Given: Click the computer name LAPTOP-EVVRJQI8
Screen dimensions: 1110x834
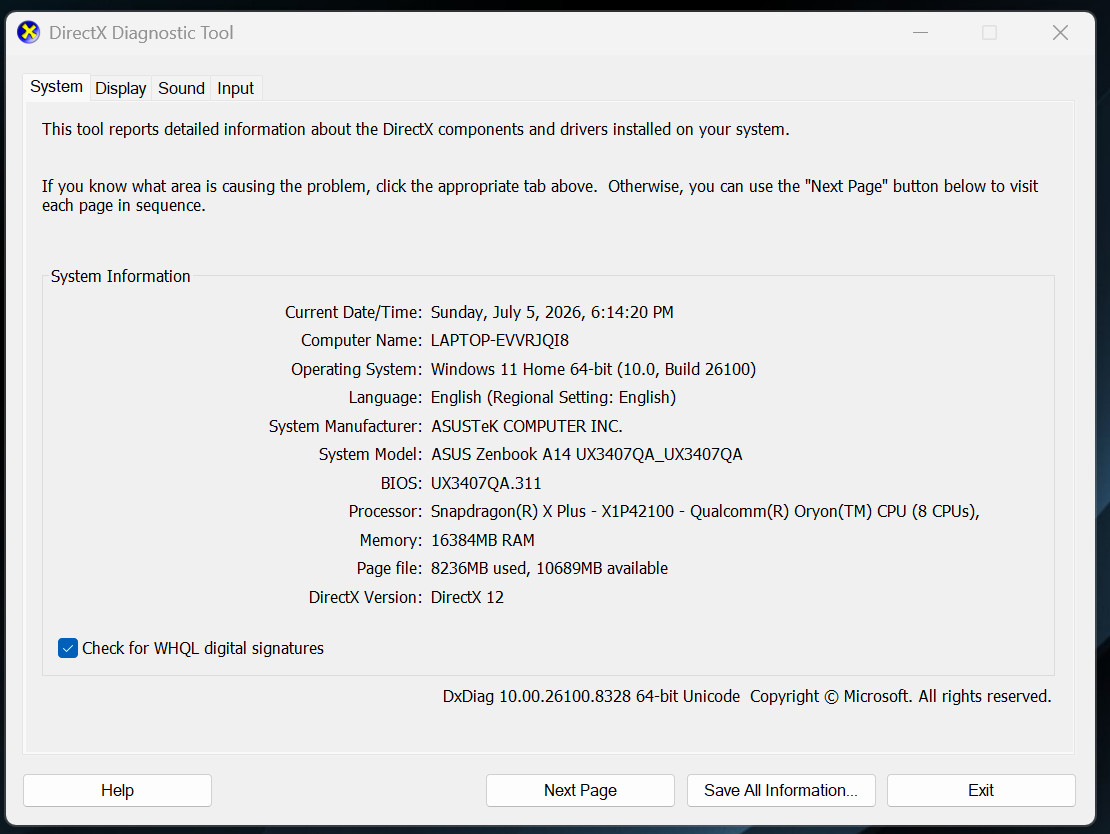Looking at the screenshot, I should point(500,341).
